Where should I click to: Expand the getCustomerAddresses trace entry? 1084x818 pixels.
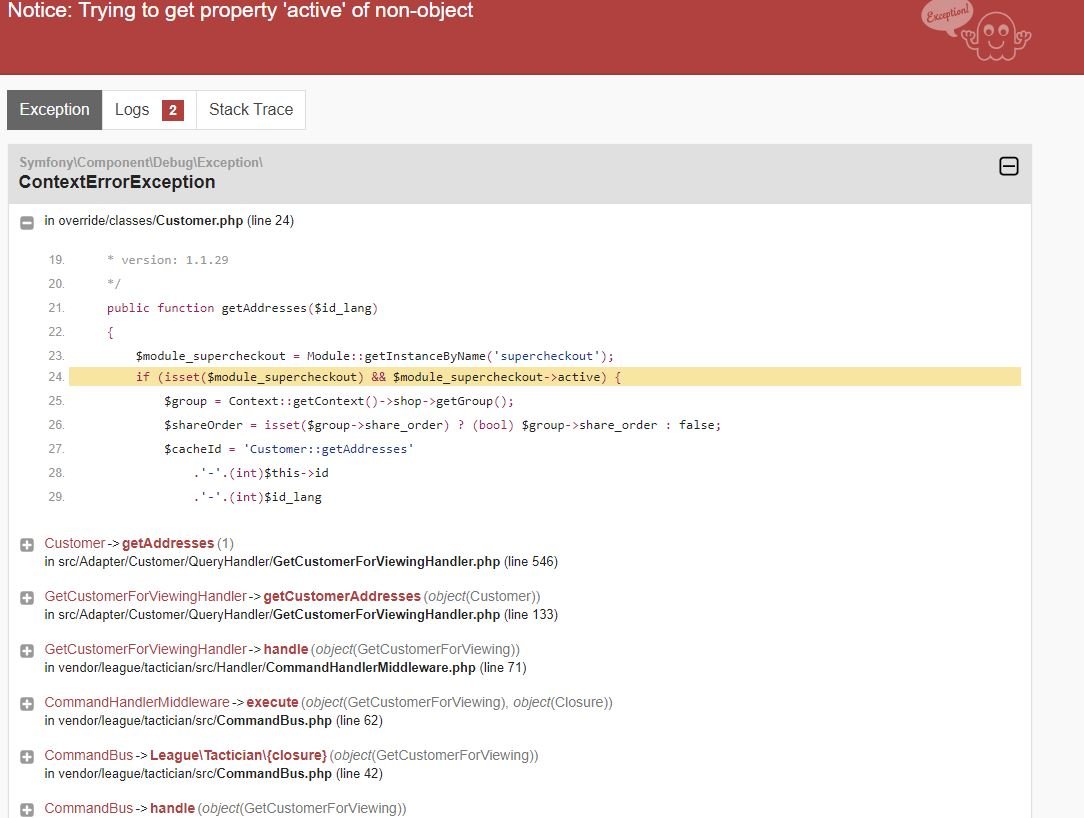27,598
